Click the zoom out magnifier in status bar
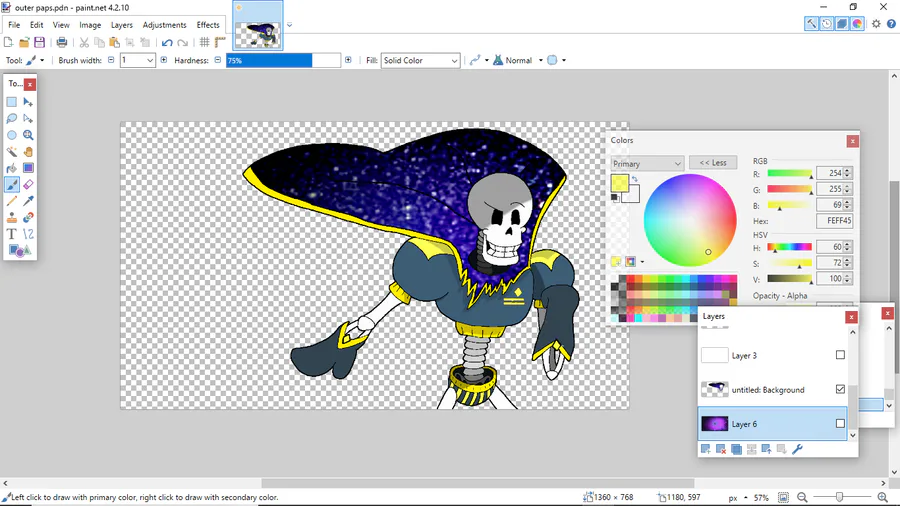Image resolution: width=900 pixels, height=506 pixels. [x=802, y=497]
